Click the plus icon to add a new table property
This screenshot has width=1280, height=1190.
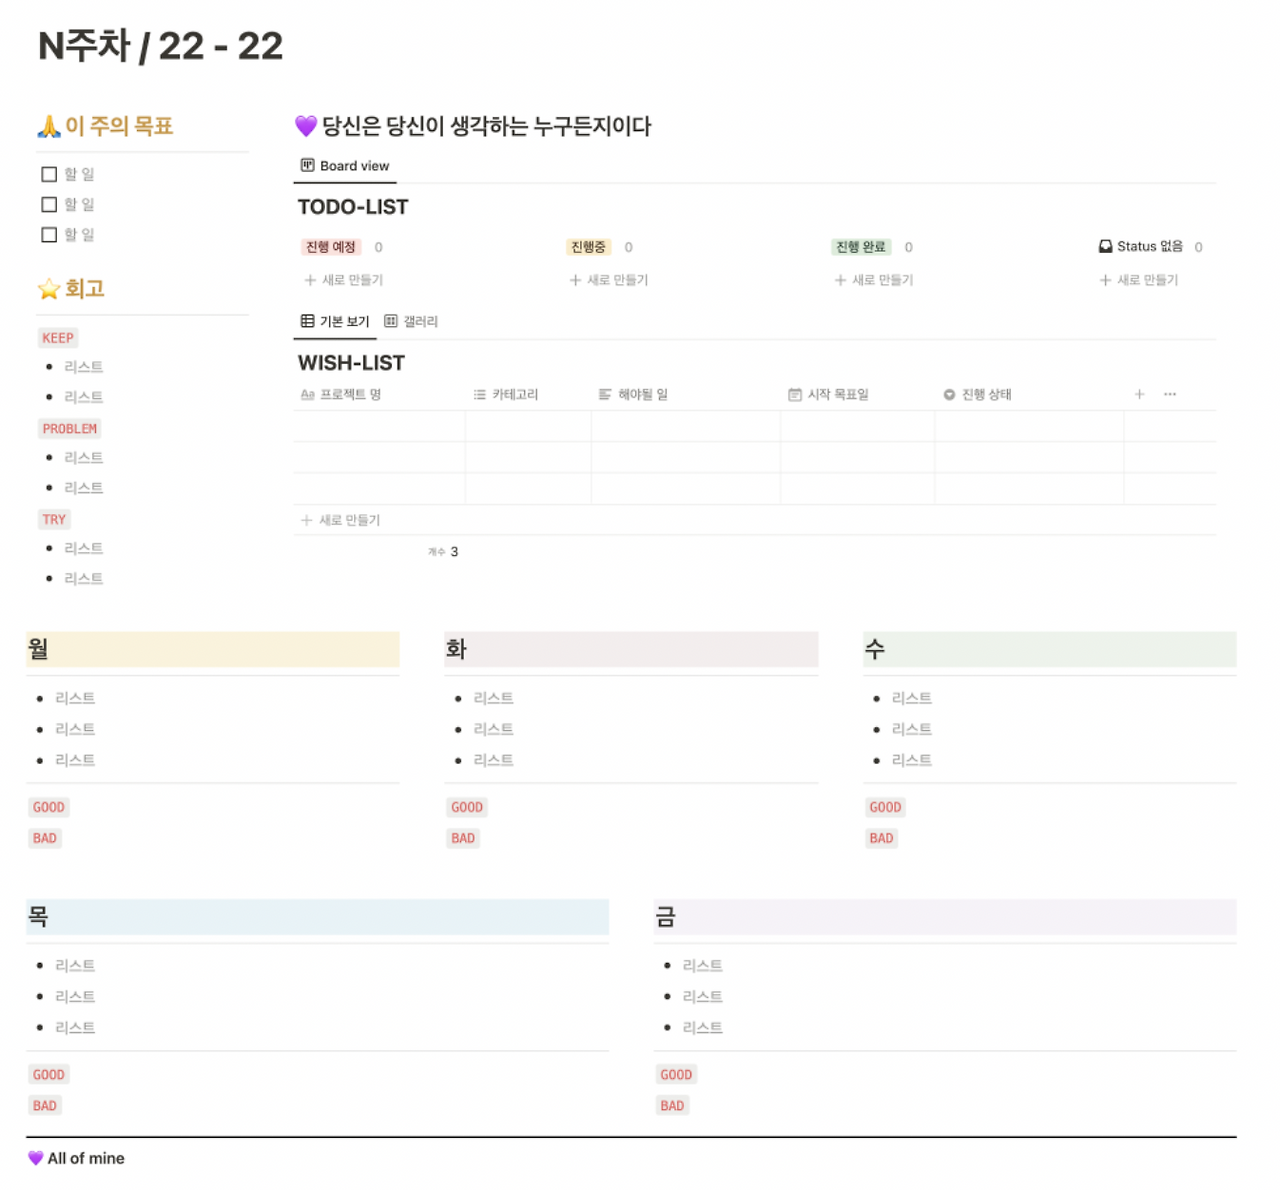[x=1139, y=394]
